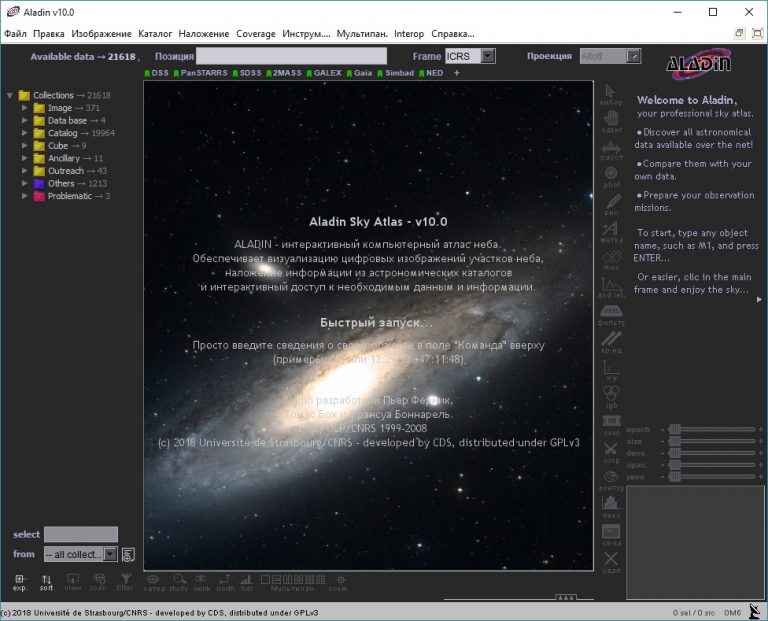This screenshot has width=768, height=621.
Task: Click the удал (delete) X tool
Action: point(611,562)
